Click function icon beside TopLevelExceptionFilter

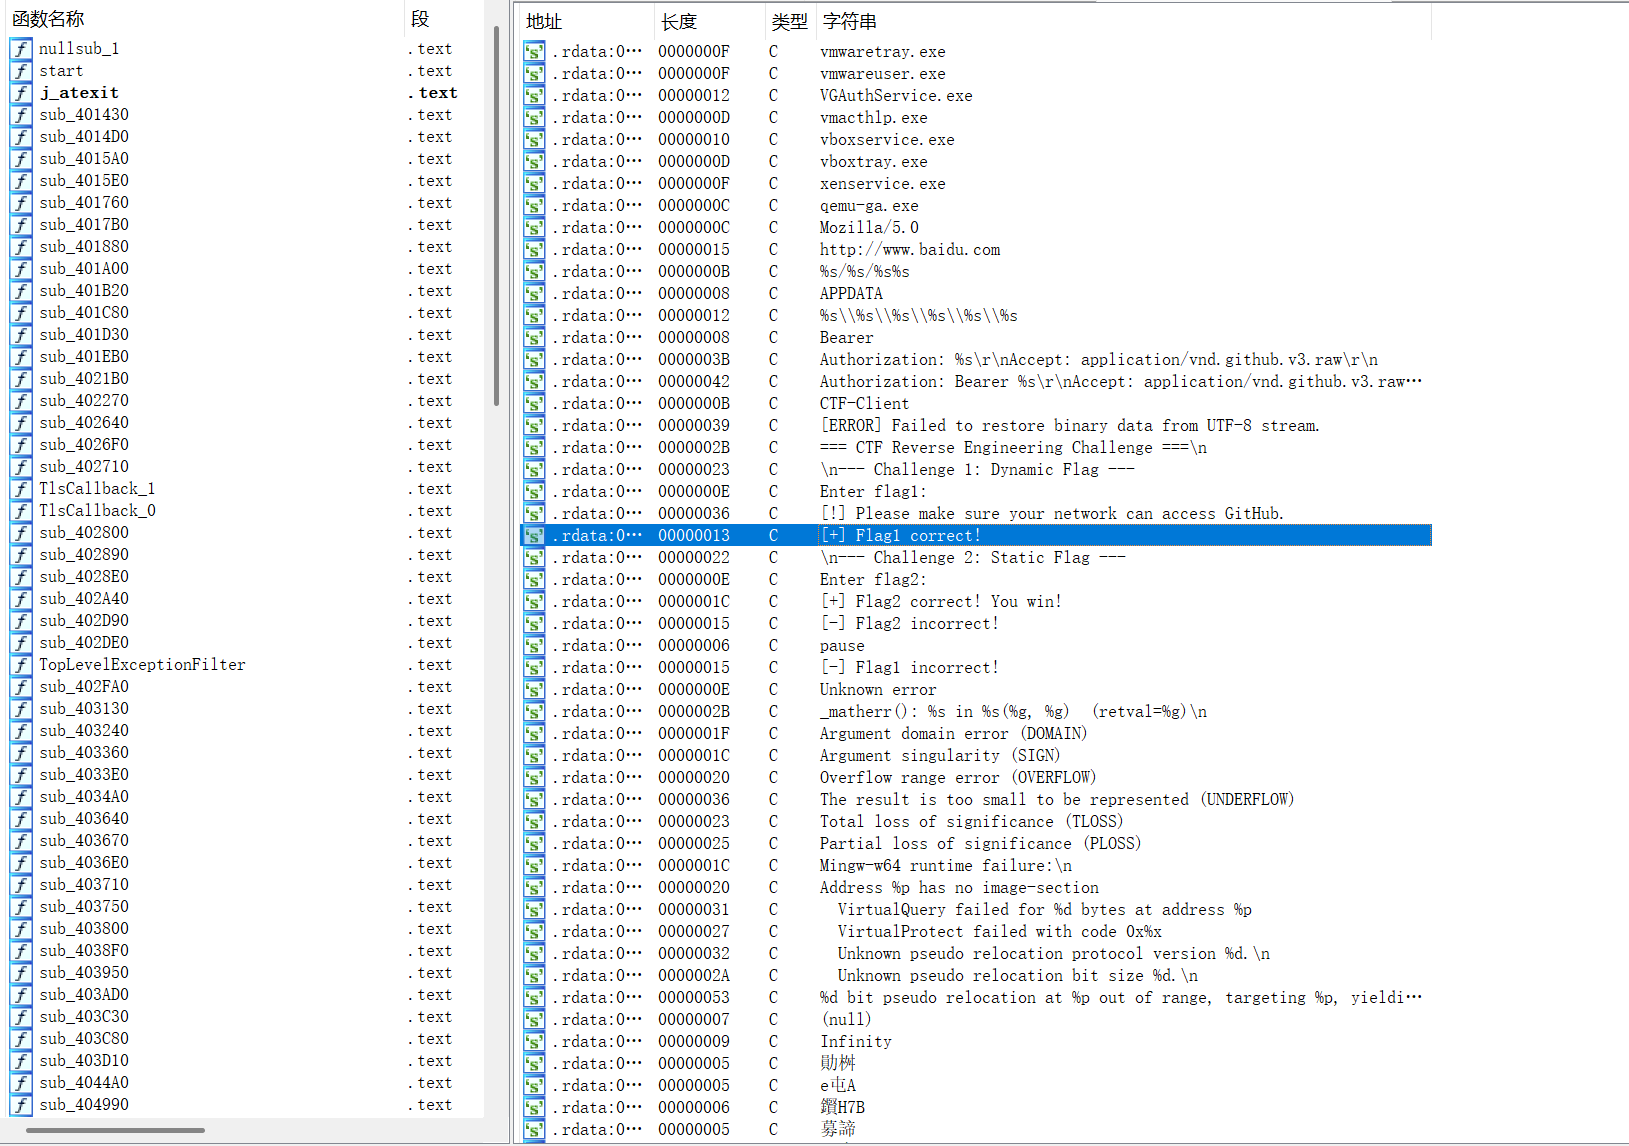click(21, 665)
